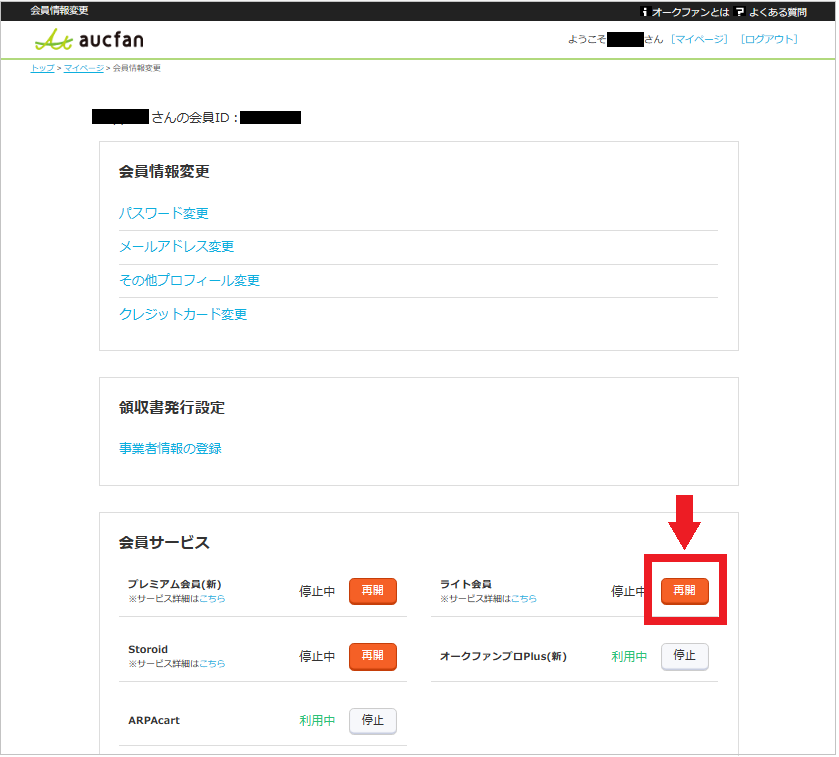
Task: Click the トップ breadcrumb link
Action: tap(42, 68)
